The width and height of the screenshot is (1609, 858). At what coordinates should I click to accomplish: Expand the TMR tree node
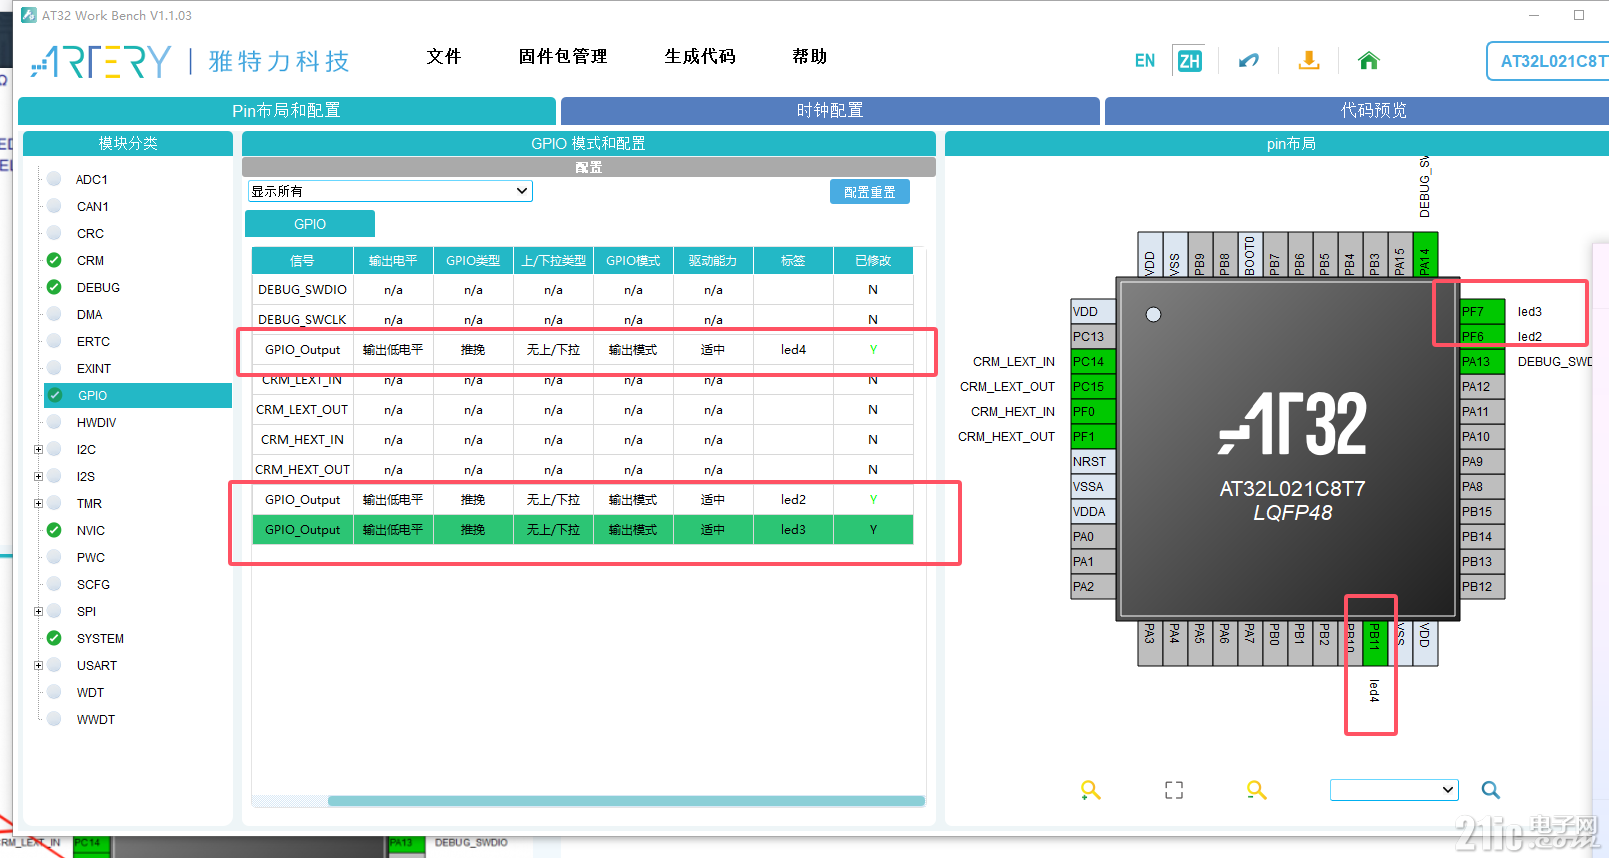38,503
